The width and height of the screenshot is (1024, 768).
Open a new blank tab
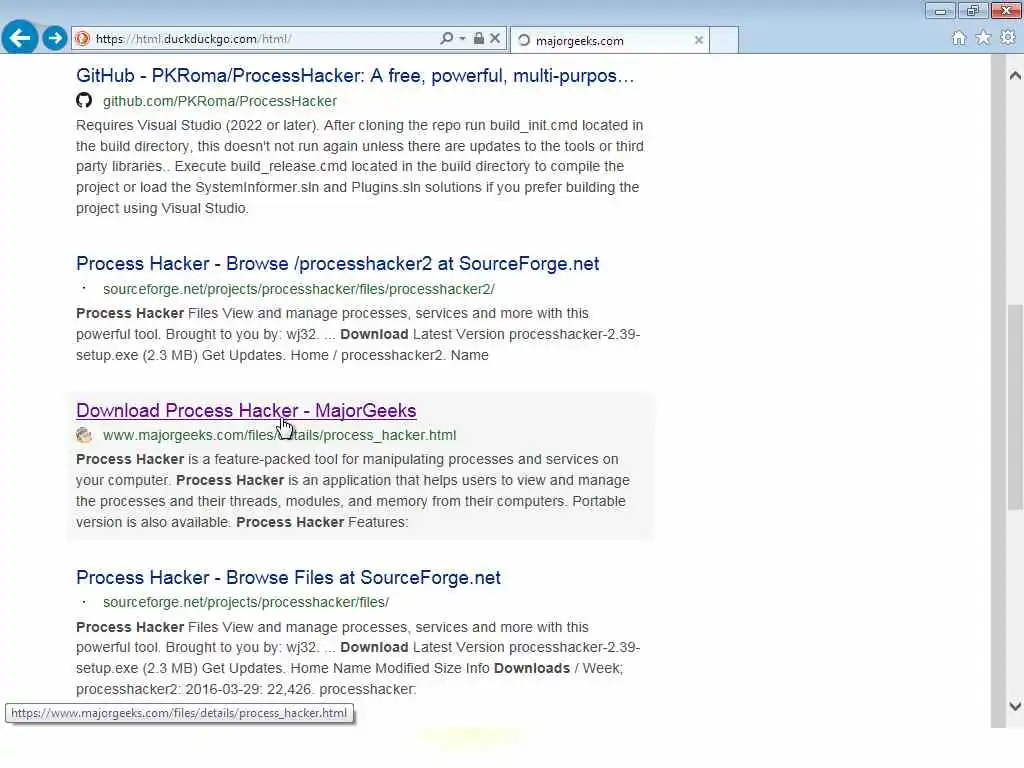[724, 40]
